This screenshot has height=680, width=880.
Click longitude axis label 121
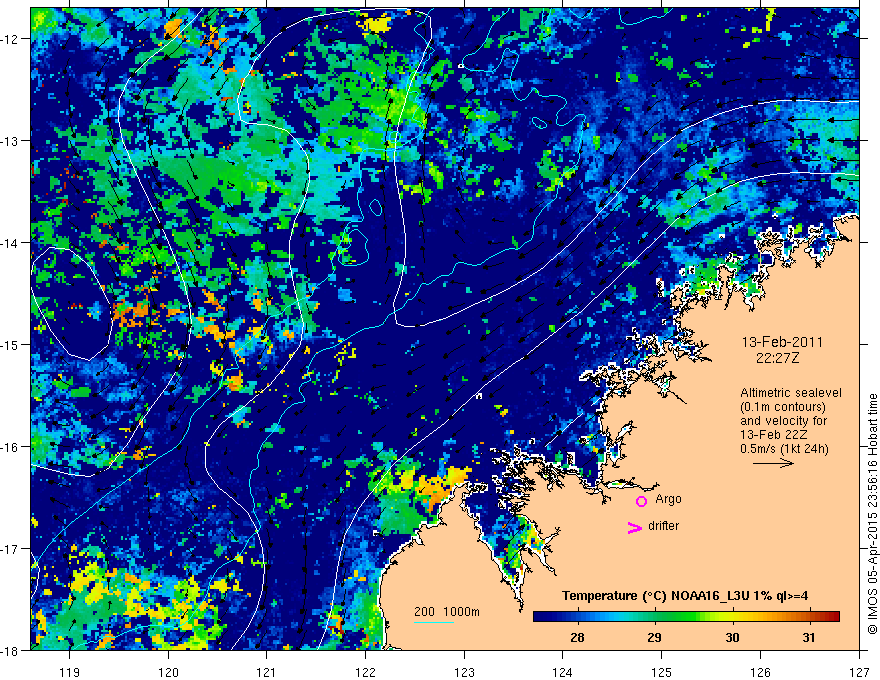click(267, 672)
